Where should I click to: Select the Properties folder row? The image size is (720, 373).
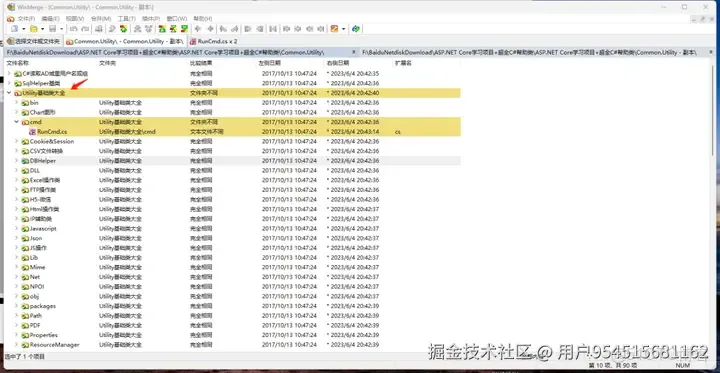pyautogui.click(x=232, y=335)
